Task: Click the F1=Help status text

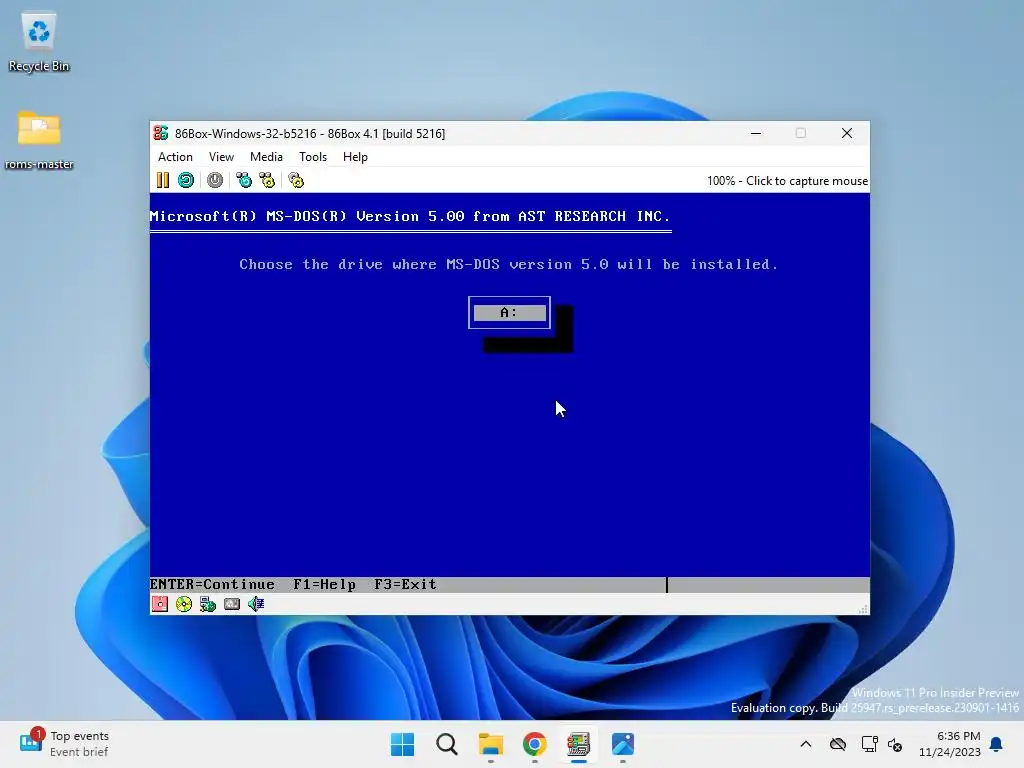Action: [325, 584]
